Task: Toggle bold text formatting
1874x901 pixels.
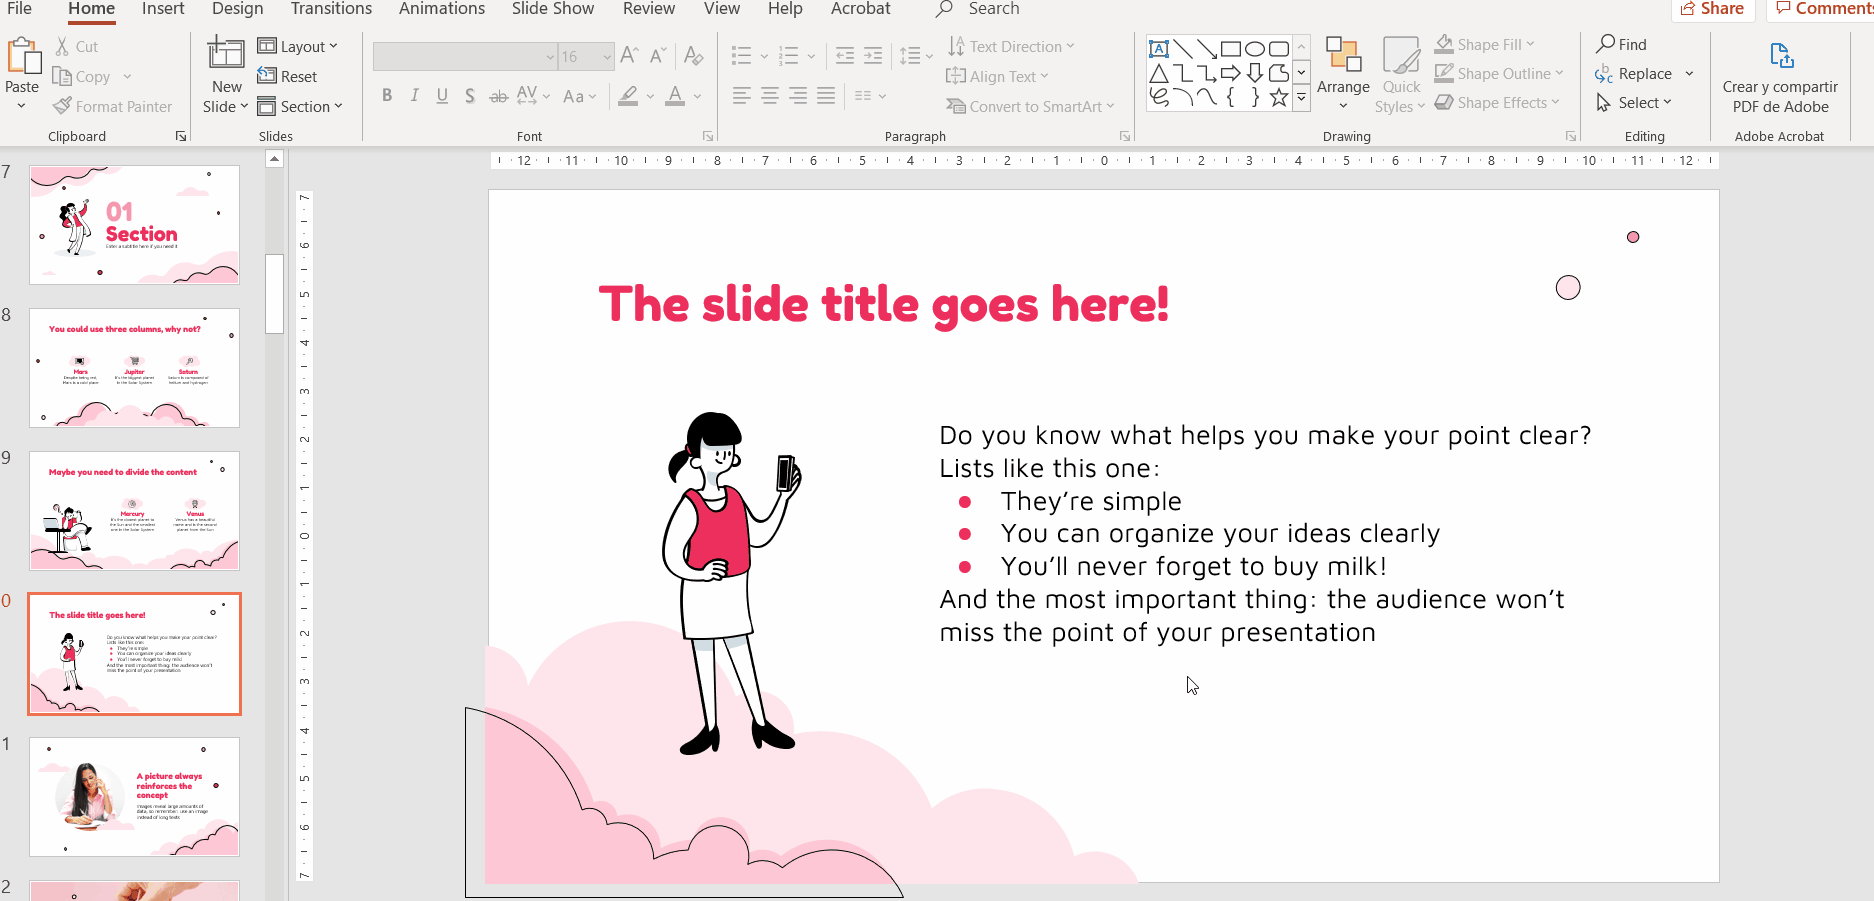Action: (x=387, y=96)
